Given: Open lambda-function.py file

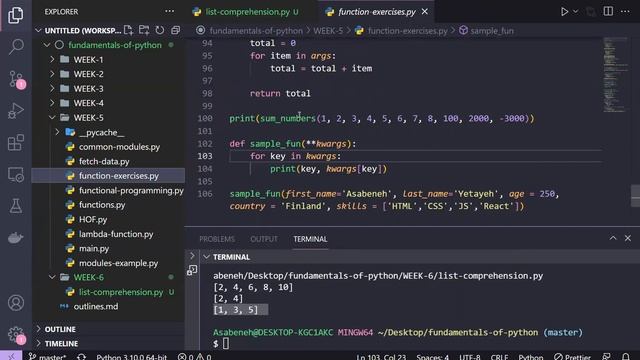Looking at the screenshot, I should pyautogui.click(x=116, y=234).
